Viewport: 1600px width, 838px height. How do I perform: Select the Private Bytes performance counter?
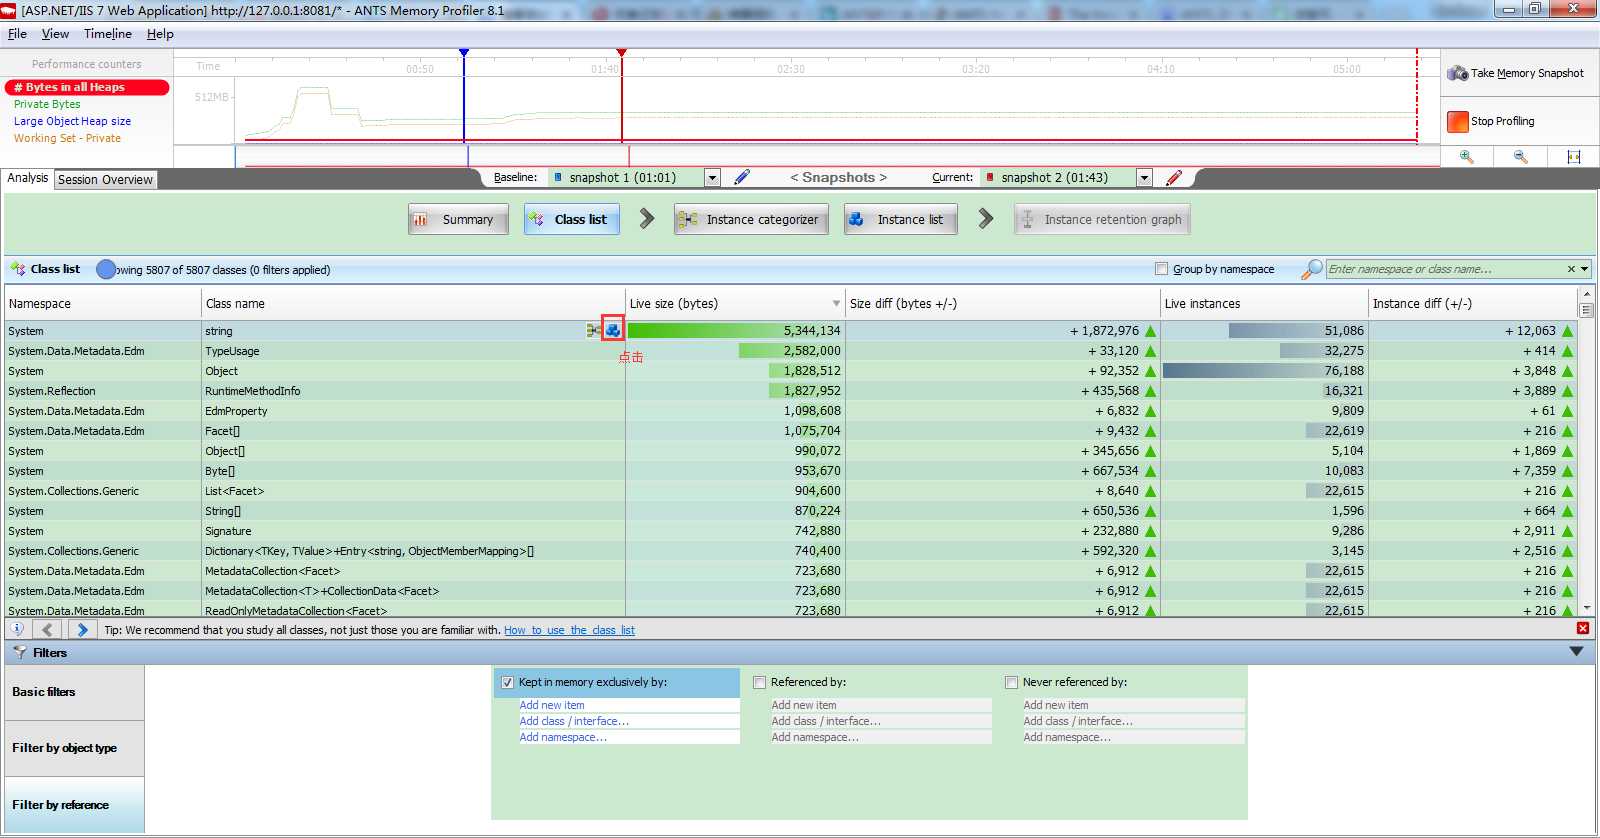47,104
